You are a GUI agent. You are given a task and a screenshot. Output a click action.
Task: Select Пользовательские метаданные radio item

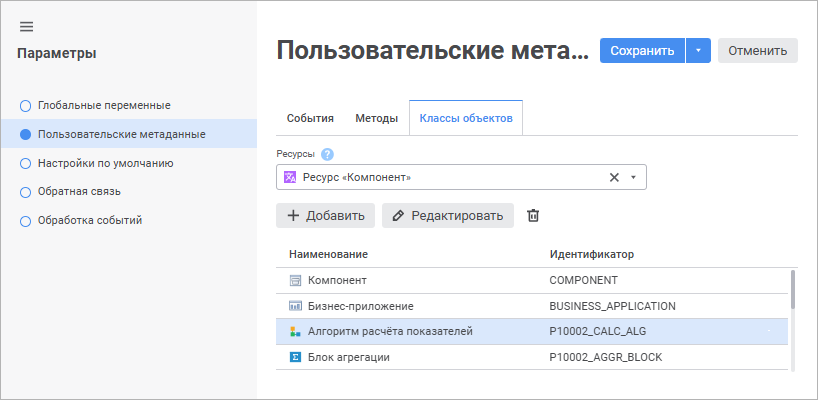(25, 135)
